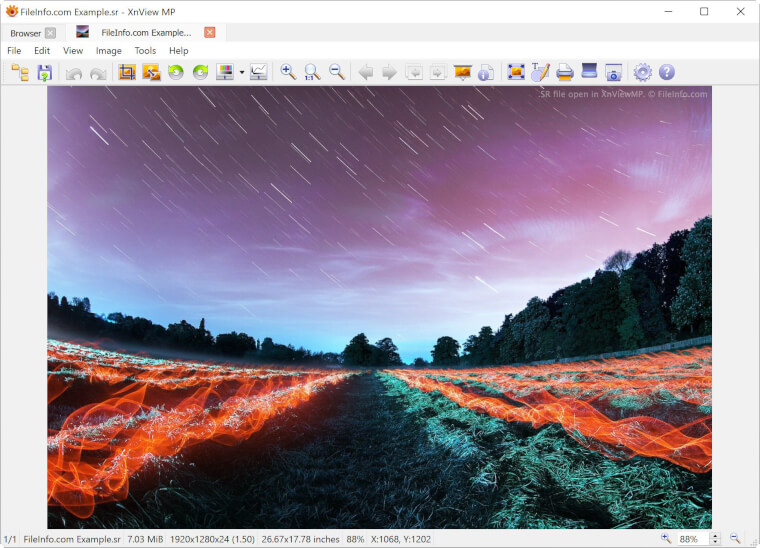This screenshot has height=548, width=760.
Task: Open the Image menu
Action: (108, 51)
